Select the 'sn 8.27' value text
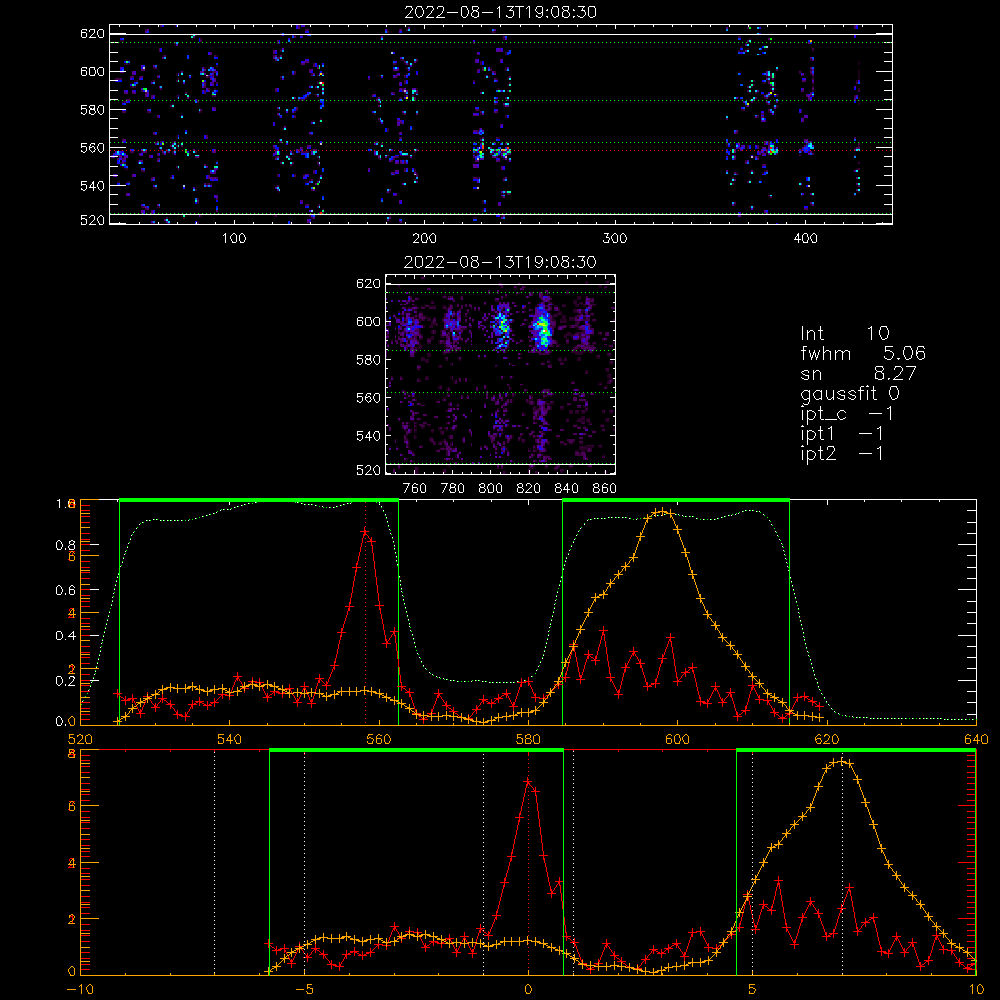The image size is (1000, 1000). 858,373
